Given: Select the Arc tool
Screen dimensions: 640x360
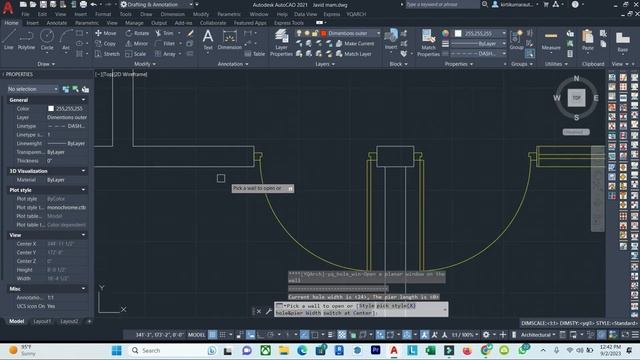Looking at the screenshot, I should click(x=66, y=40).
